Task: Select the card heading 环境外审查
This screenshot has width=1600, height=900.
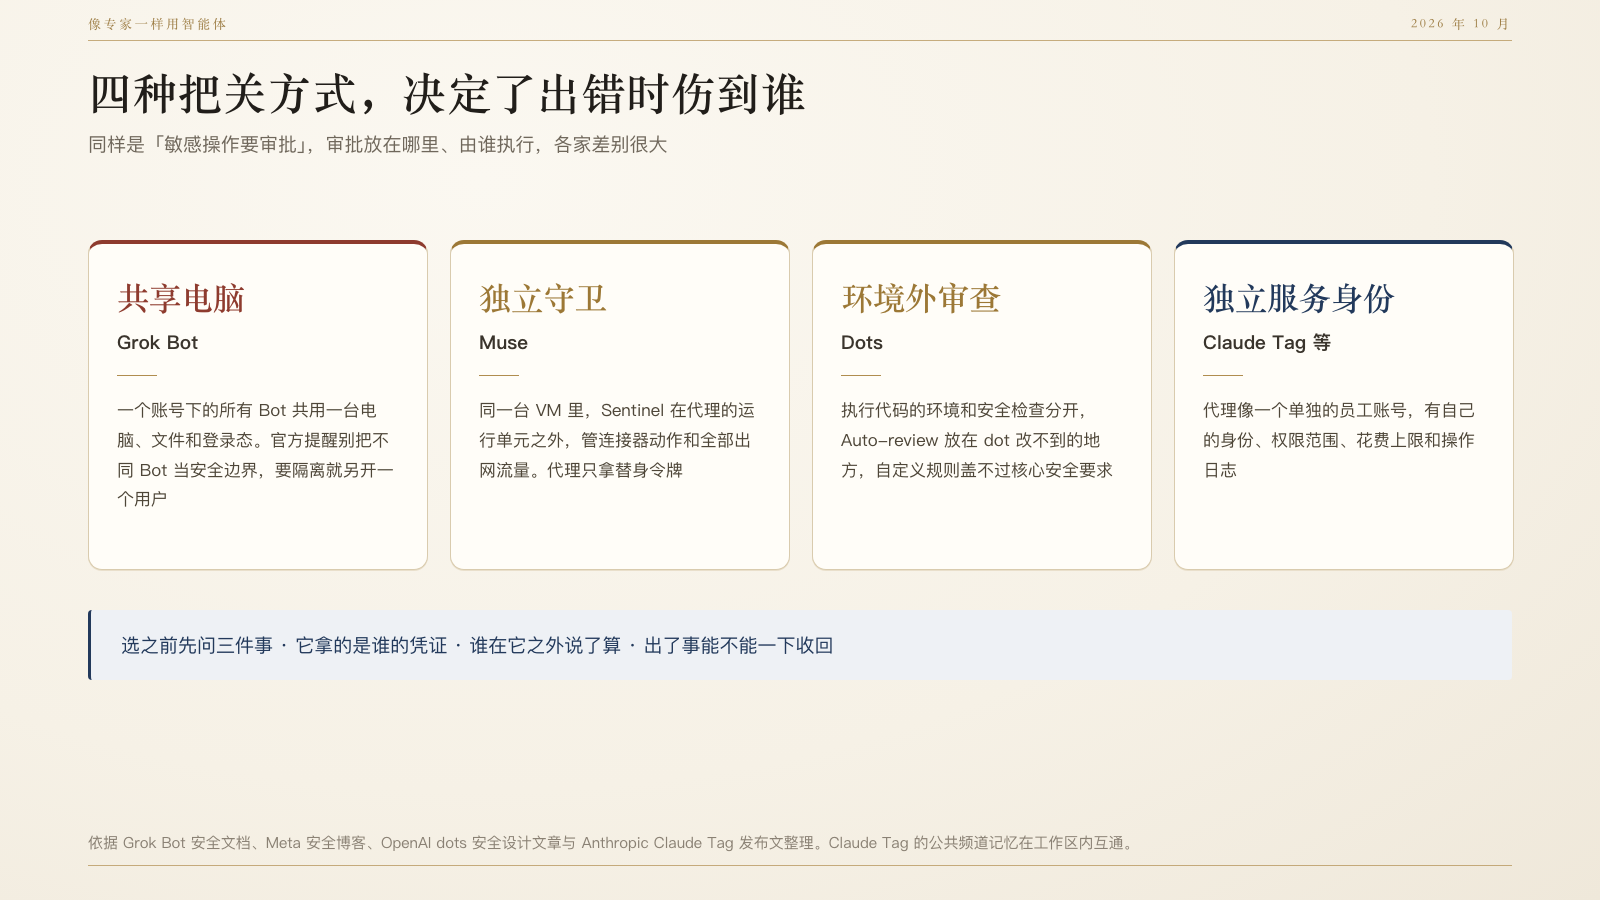Action: [x=921, y=299]
